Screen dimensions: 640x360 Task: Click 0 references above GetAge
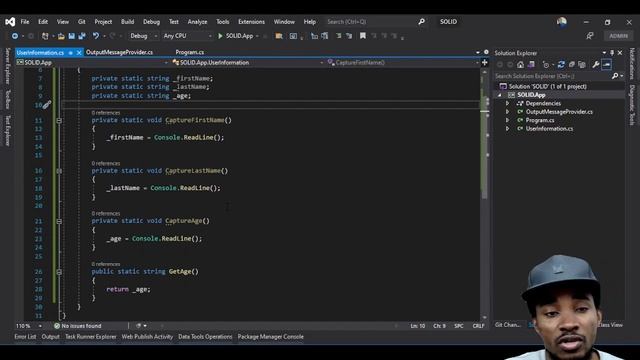pos(106,264)
